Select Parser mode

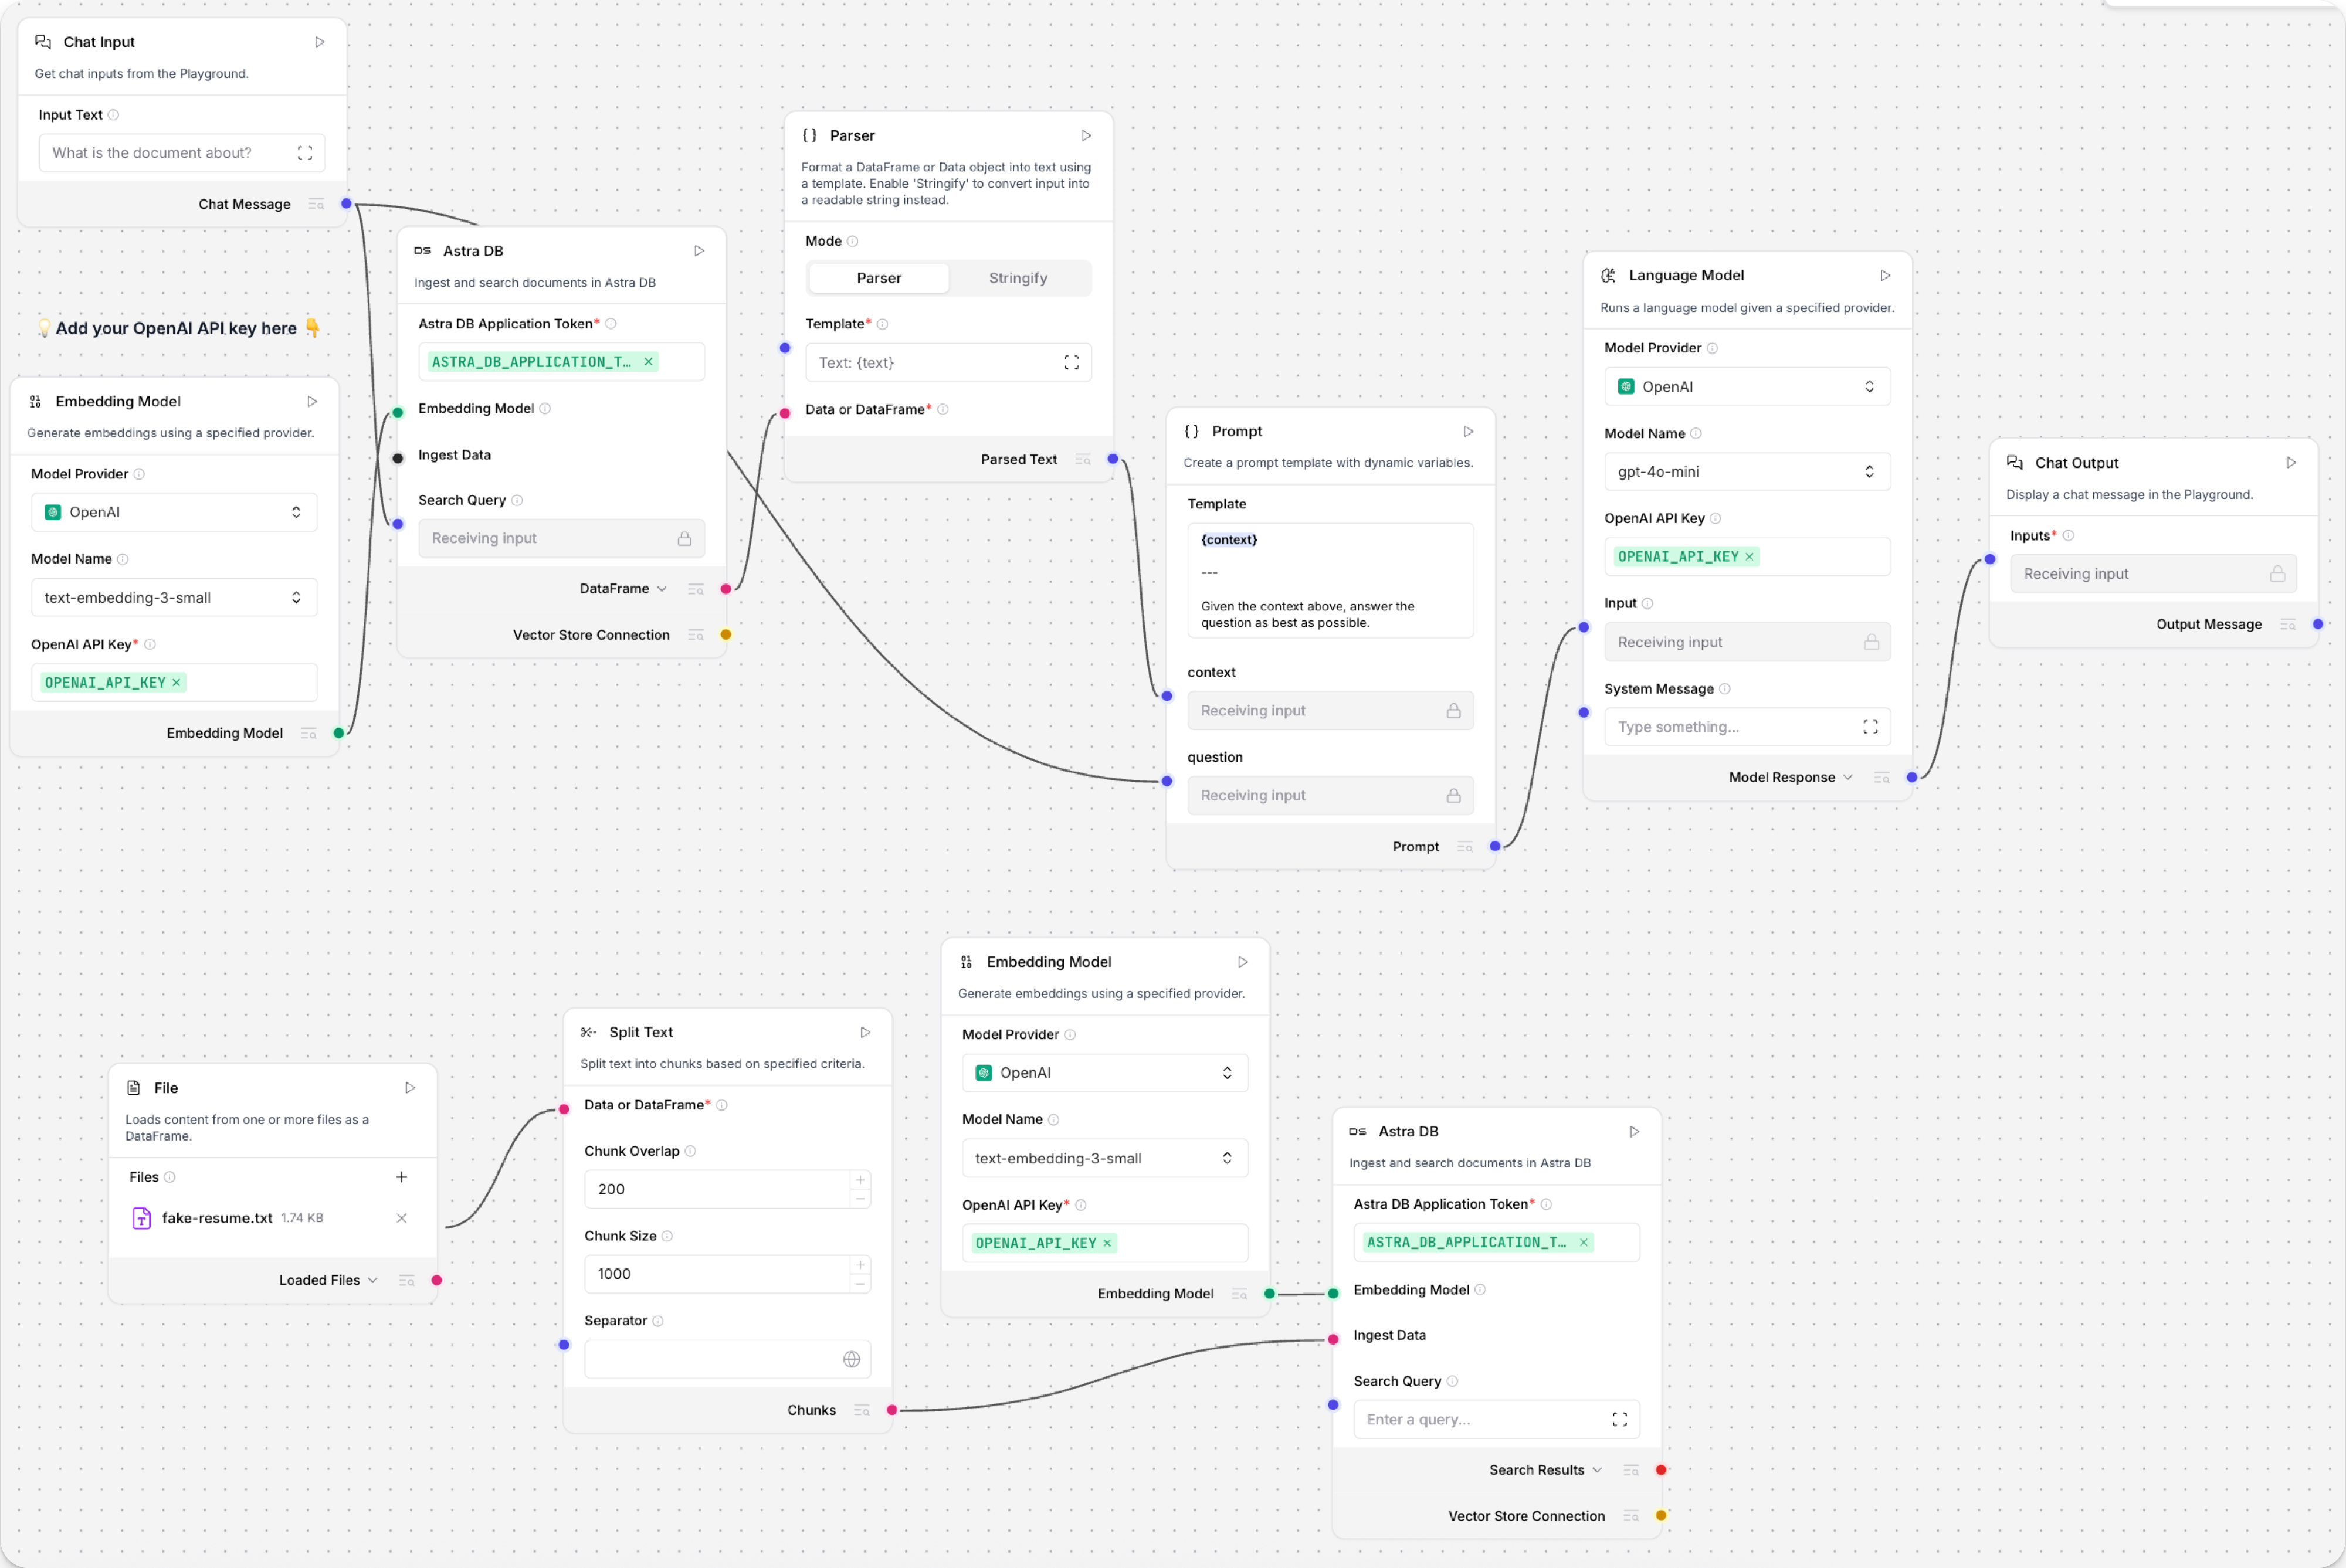[x=879, y=278]
